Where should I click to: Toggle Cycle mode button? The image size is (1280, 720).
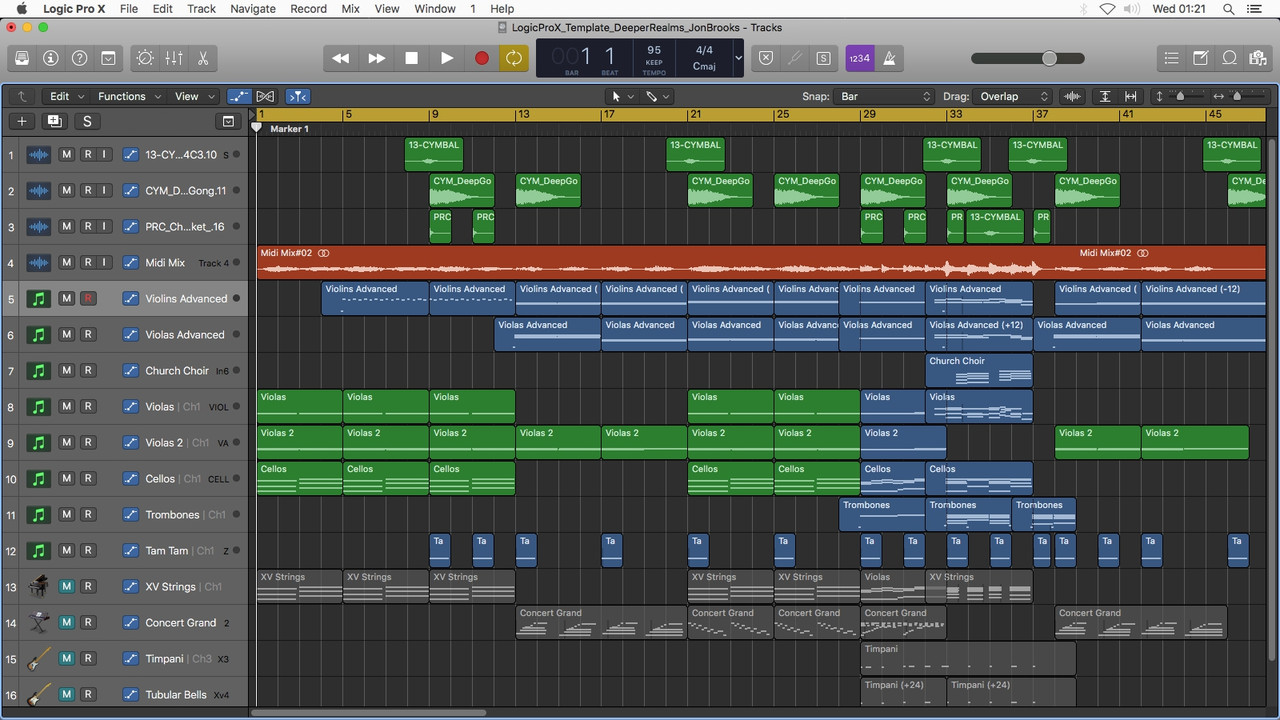tap(514, 58)
